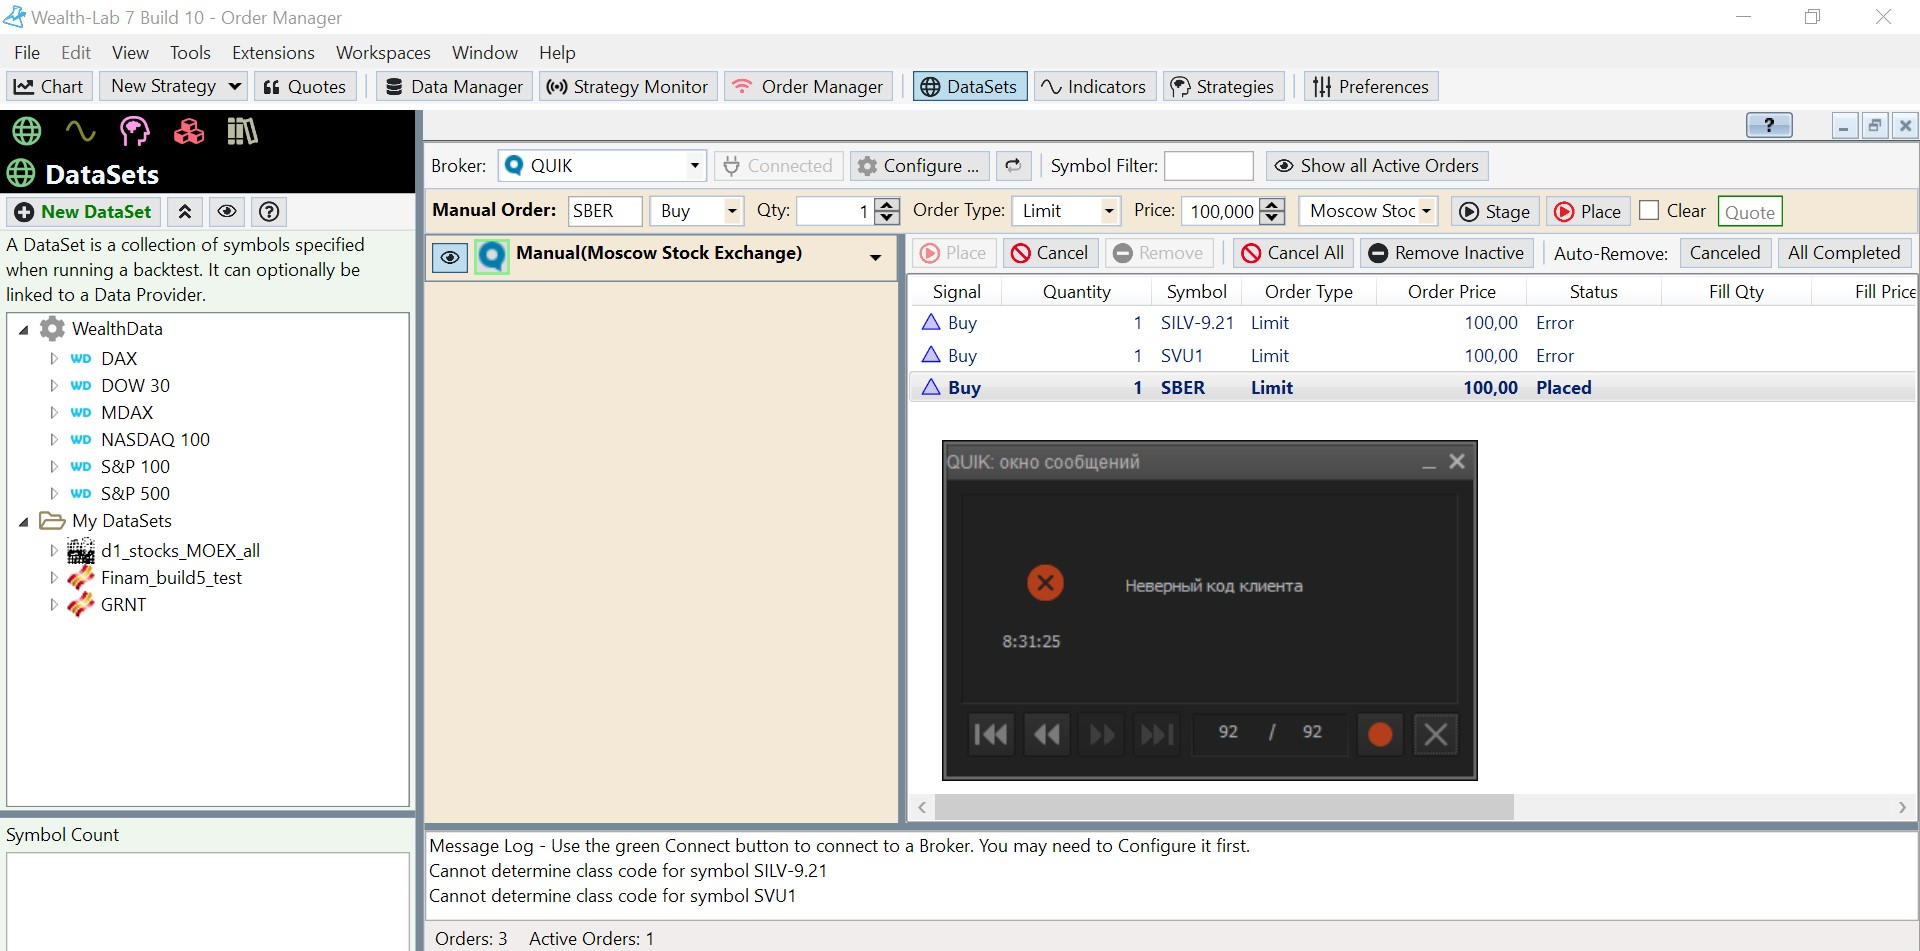Screen dimensions: 1920x951
Task: Toggle the eye visibility button in DataSets panel
Action: point(227,212)
